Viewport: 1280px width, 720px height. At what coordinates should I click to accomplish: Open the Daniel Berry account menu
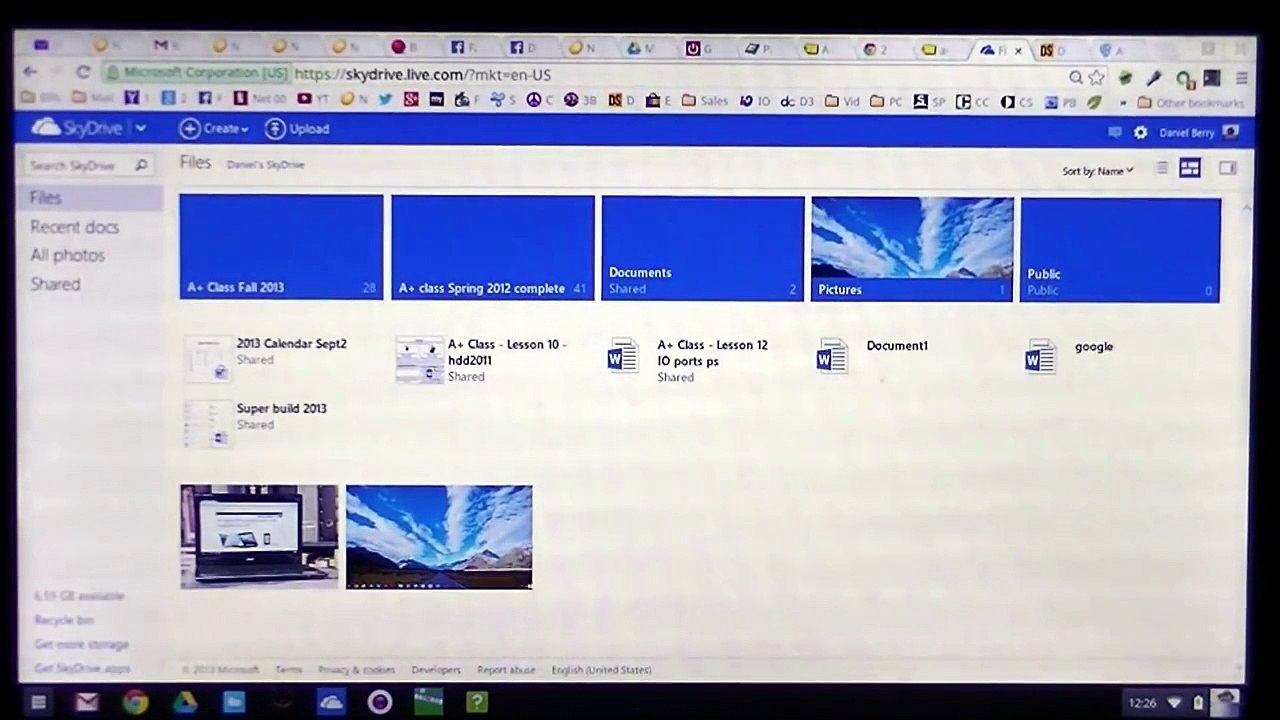(1199, 132)
